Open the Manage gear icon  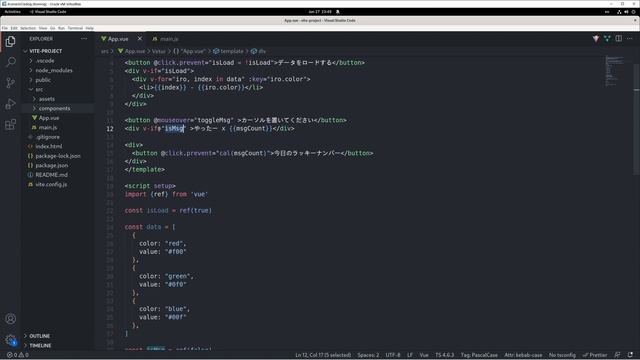click(11, 340)
